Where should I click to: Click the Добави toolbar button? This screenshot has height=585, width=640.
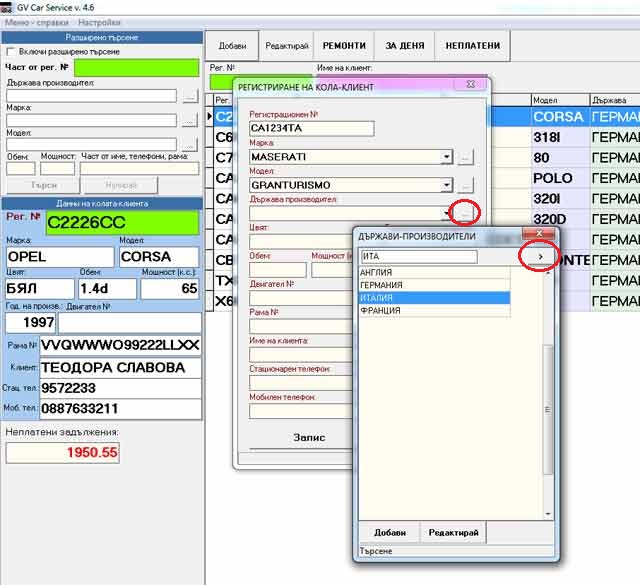click(x=232, y=46)
